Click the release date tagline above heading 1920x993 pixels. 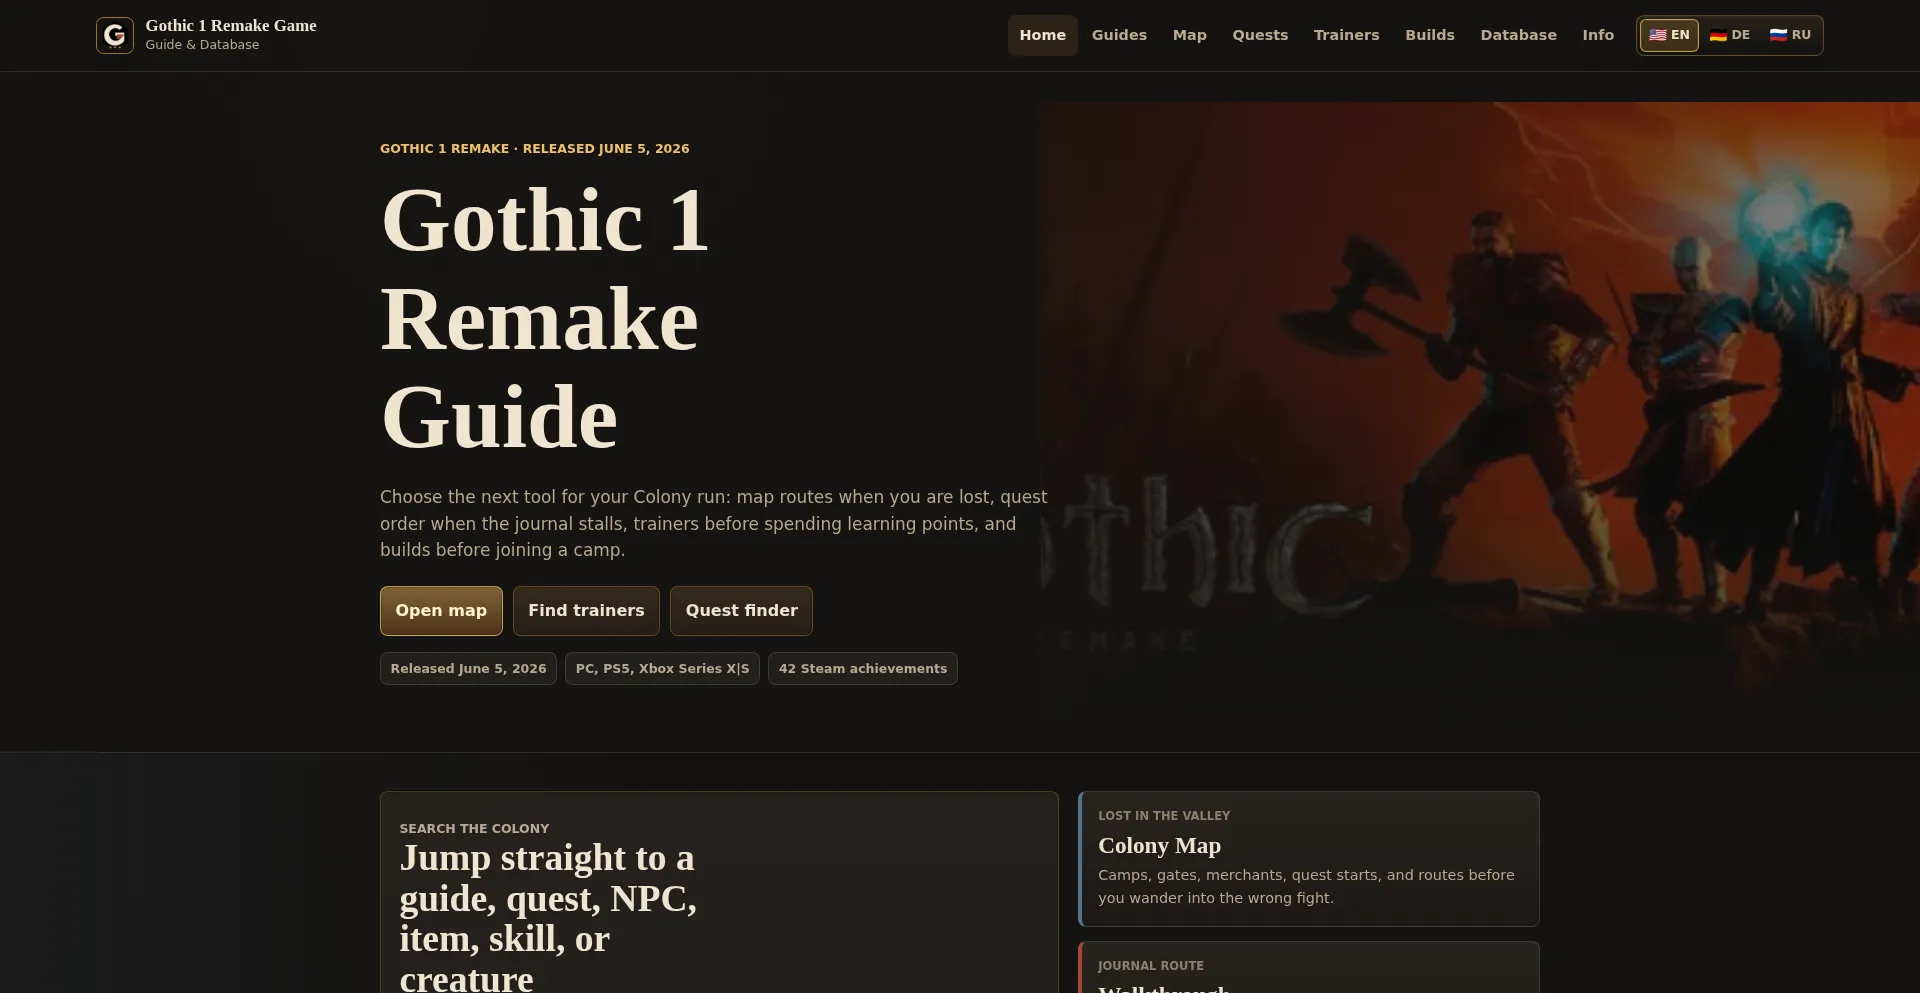coord(534,149)
